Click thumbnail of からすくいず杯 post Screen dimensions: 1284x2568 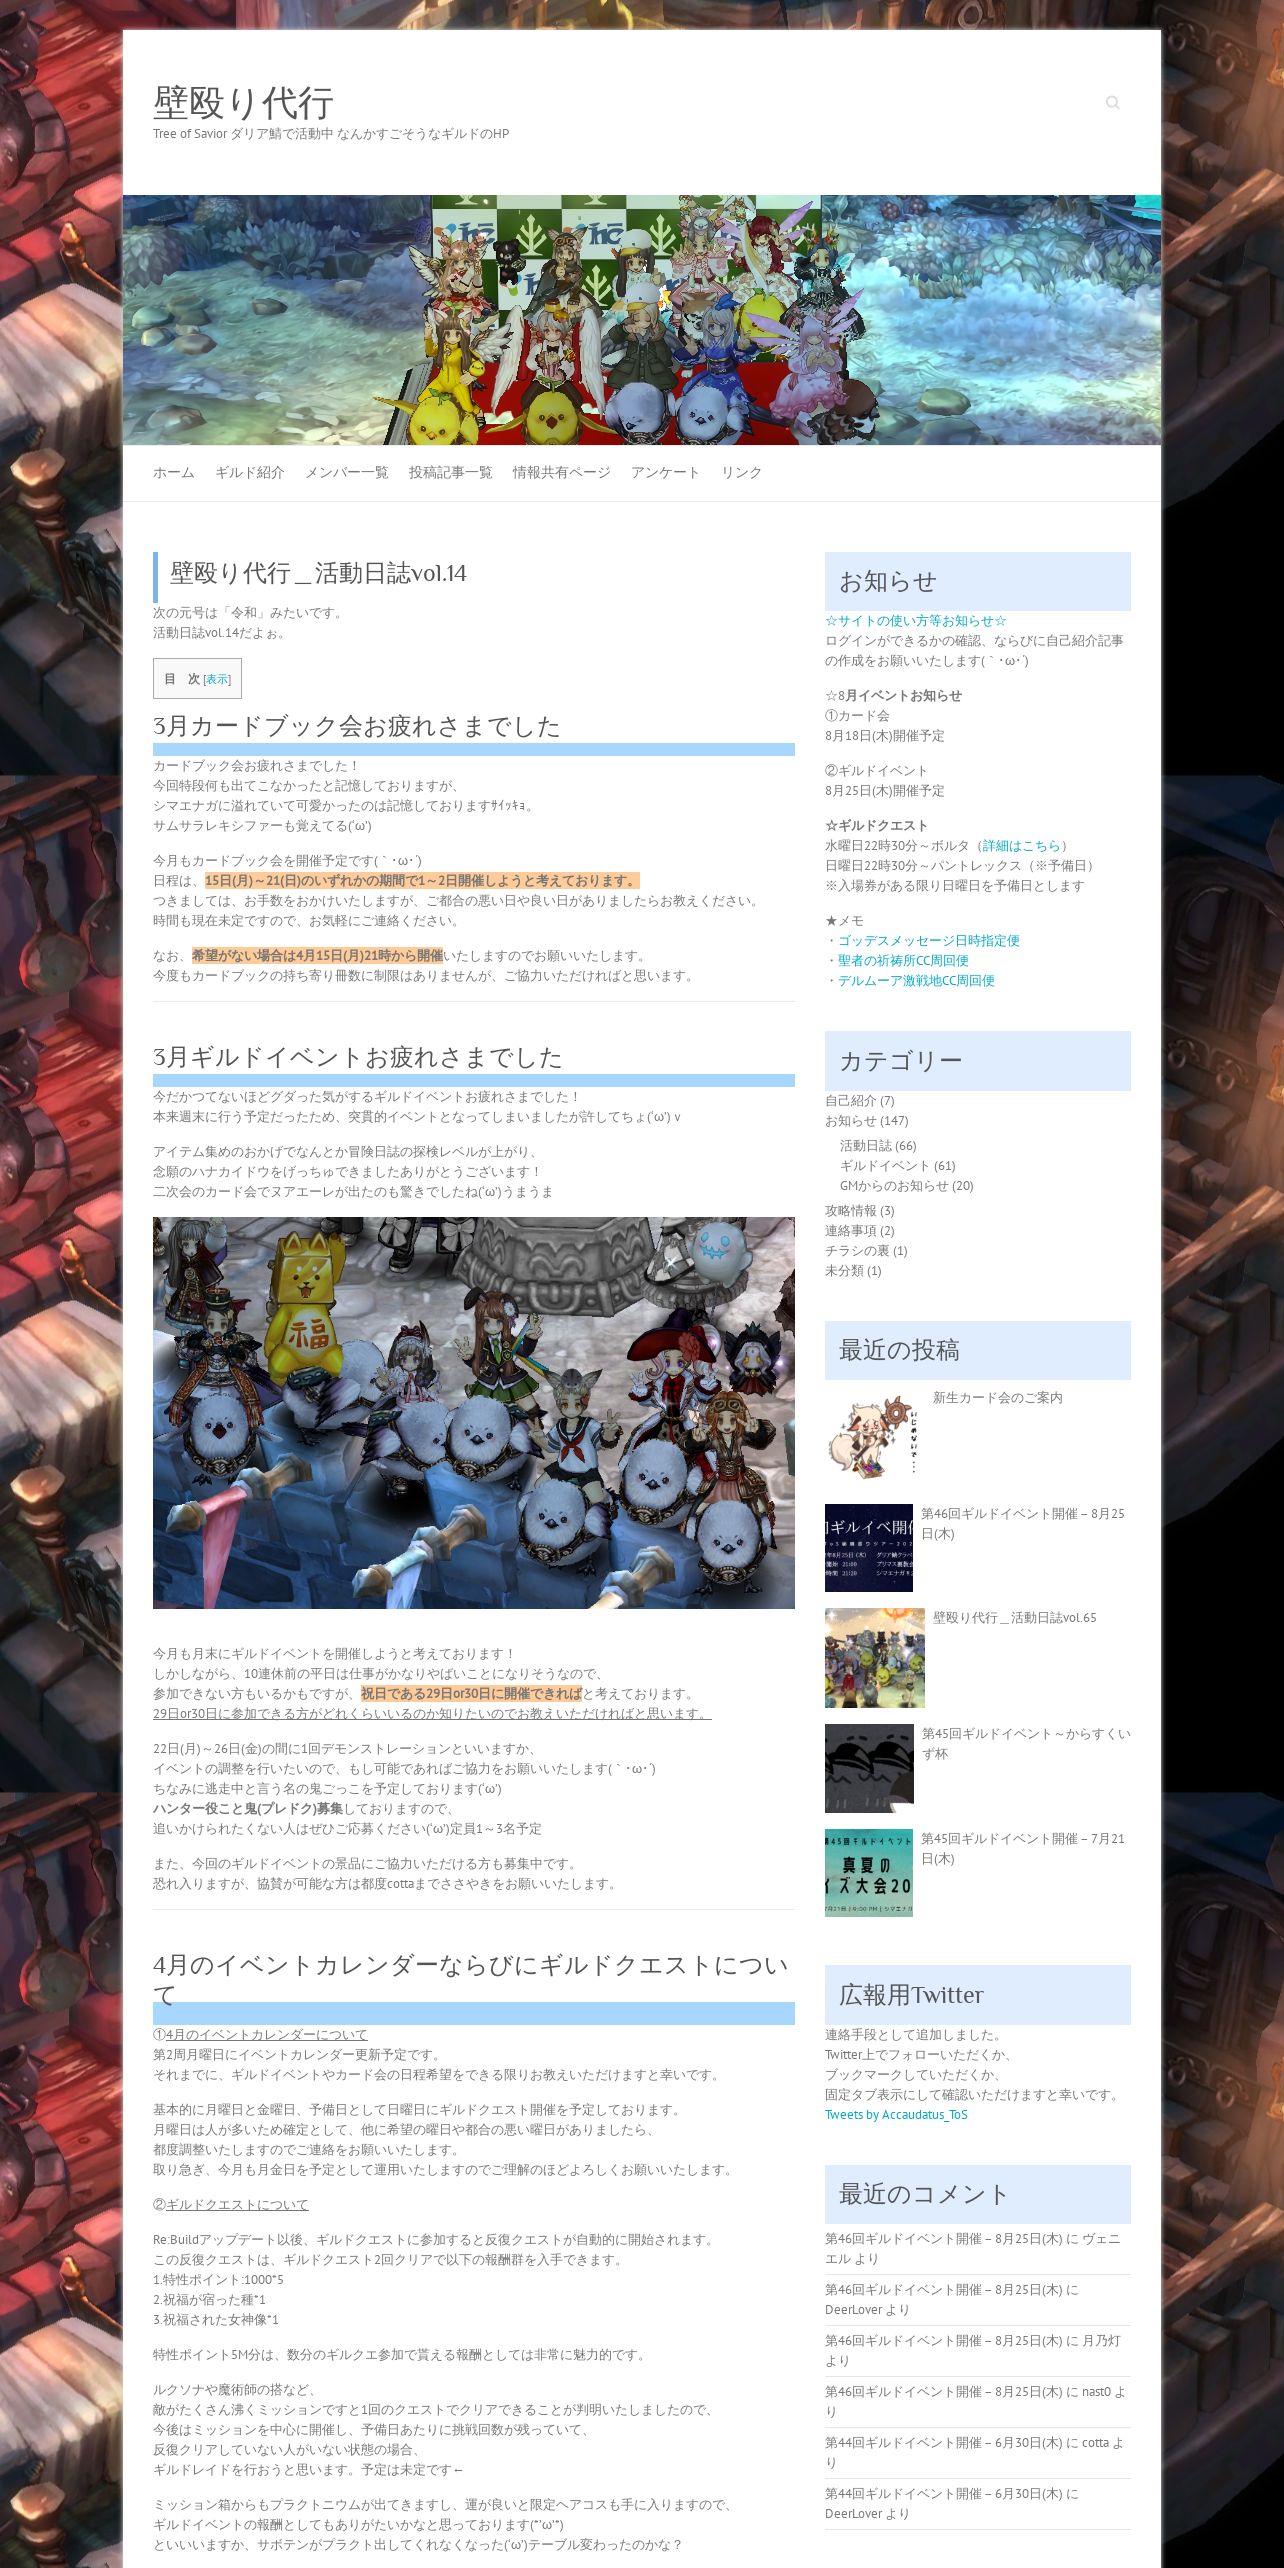869,1768
